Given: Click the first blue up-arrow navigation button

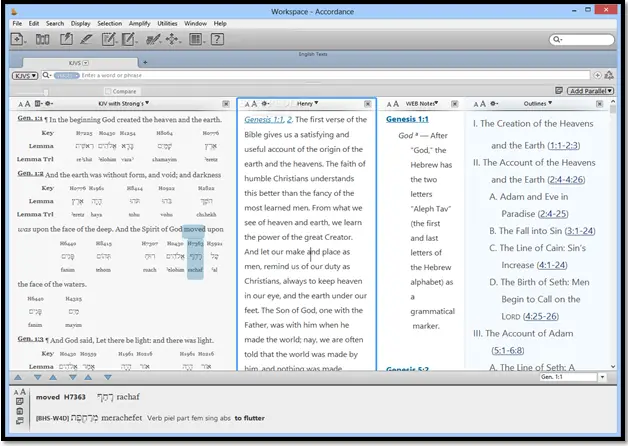Looking at the screenshot, I should (18, 377).
